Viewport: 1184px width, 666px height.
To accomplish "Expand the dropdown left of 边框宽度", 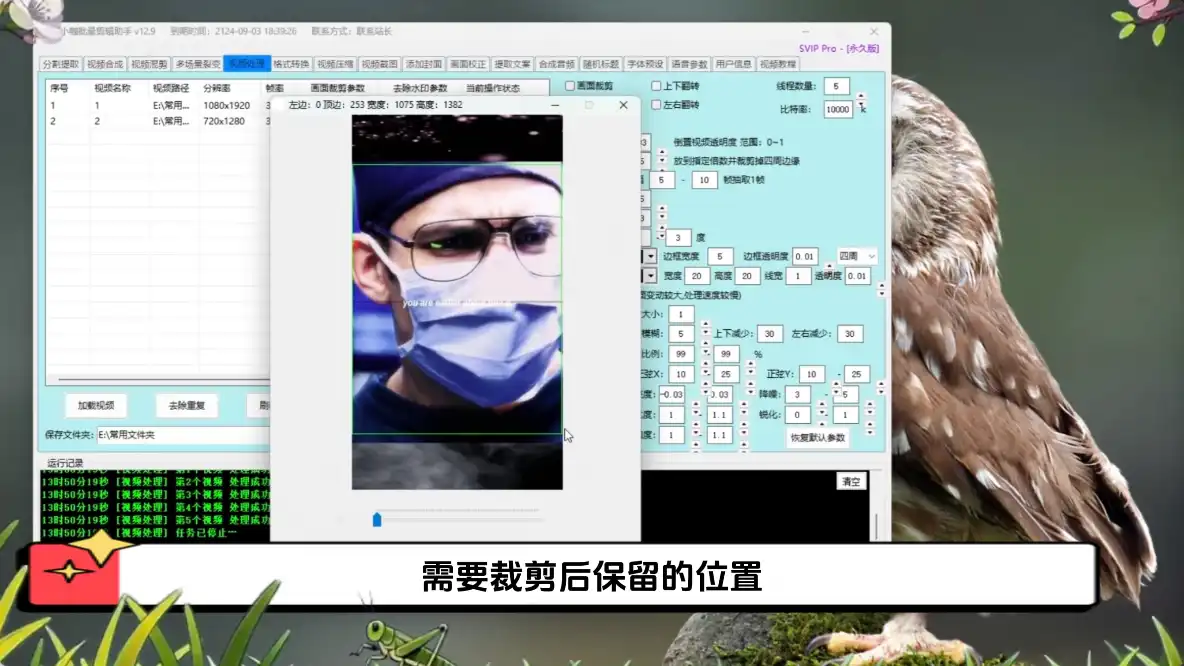I will 649,257.
